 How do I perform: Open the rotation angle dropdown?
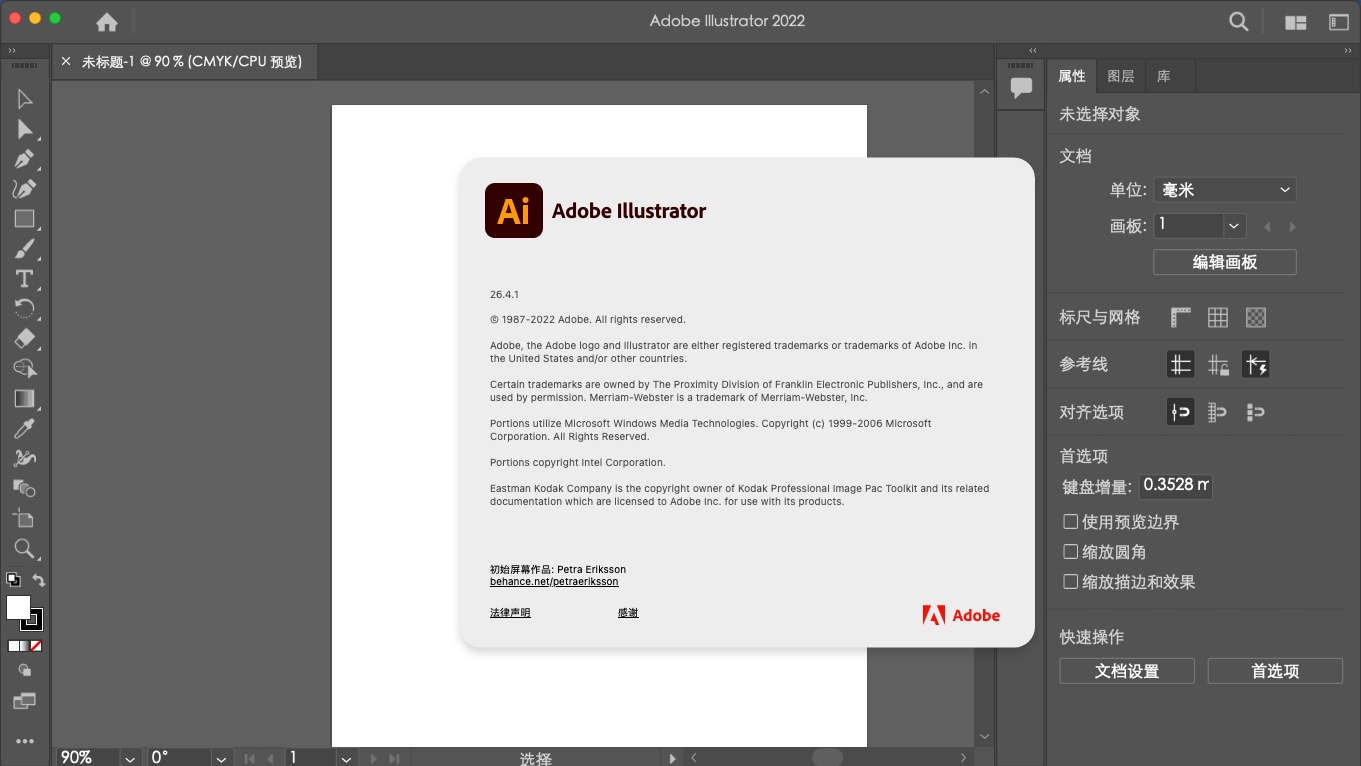click(220, 758)
